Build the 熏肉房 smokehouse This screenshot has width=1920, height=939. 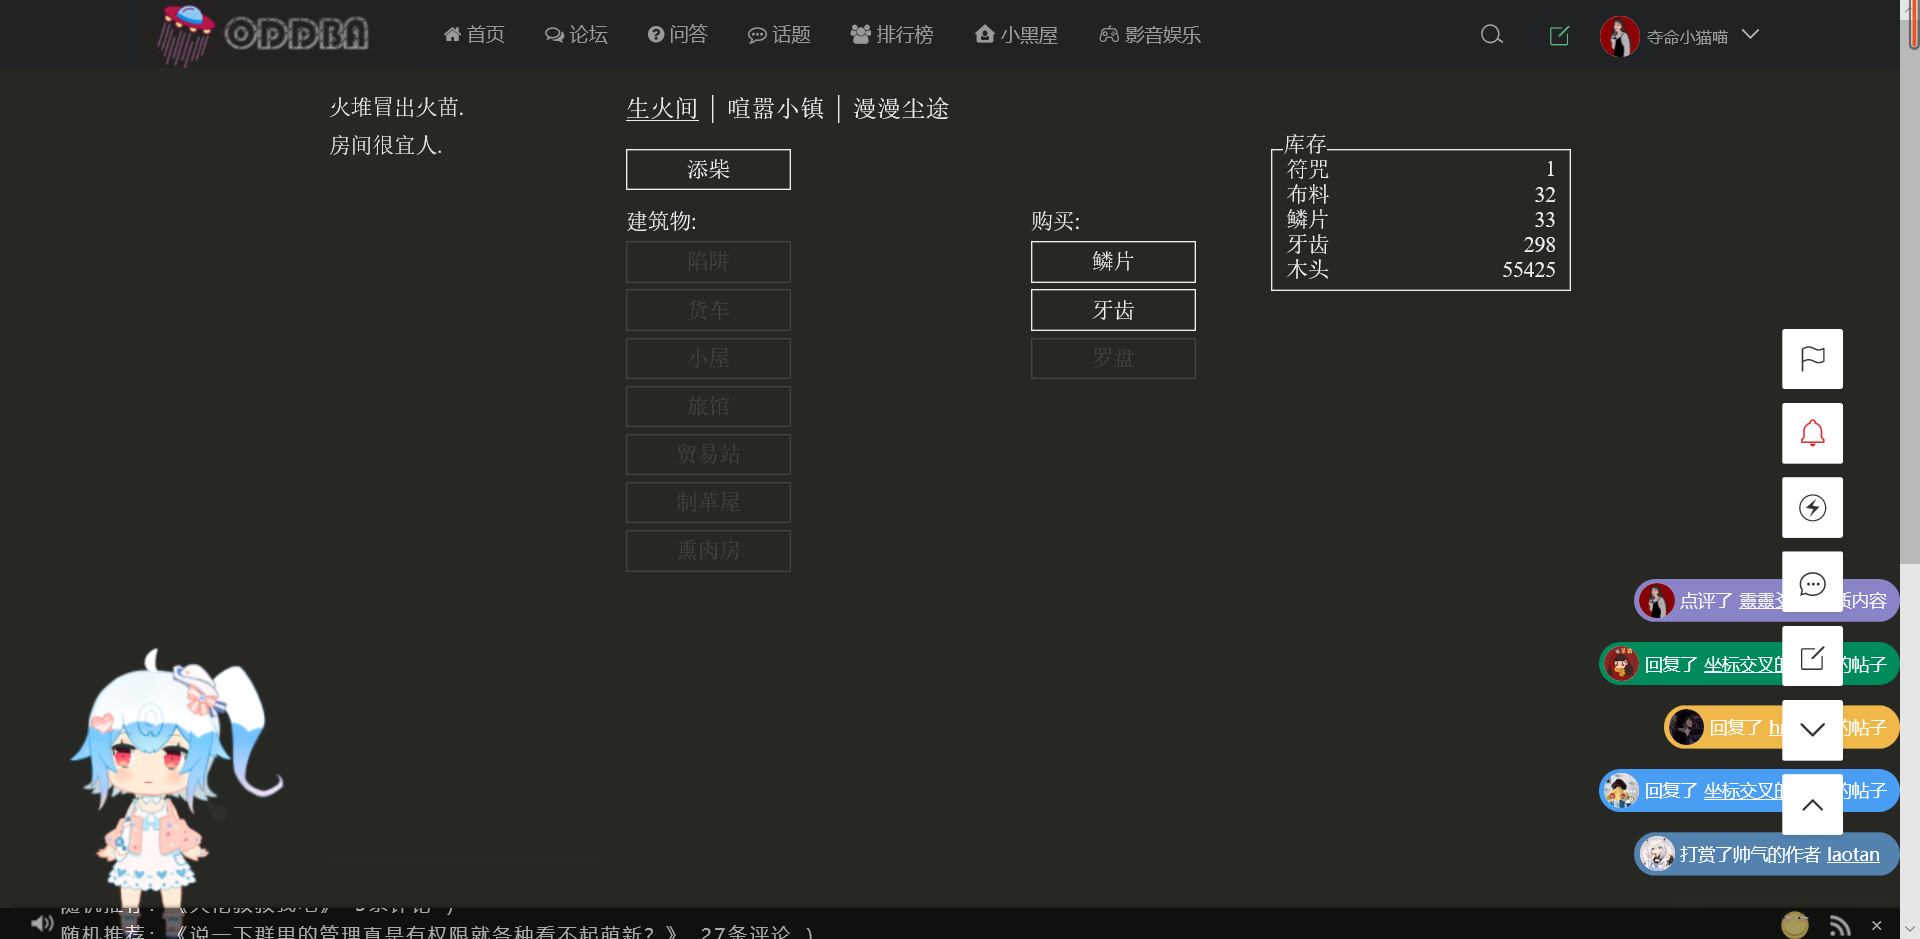[708, 551]
